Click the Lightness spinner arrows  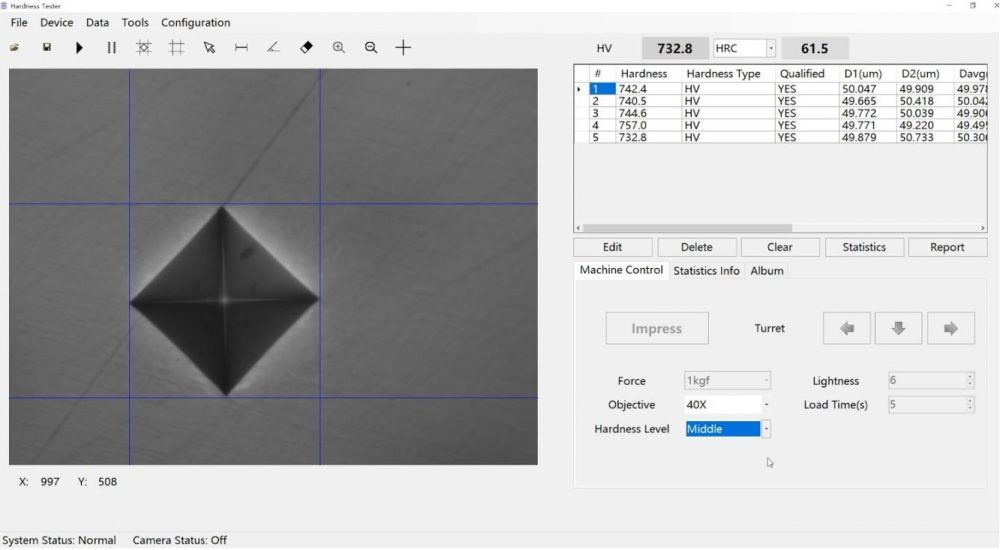coord(969,380)
